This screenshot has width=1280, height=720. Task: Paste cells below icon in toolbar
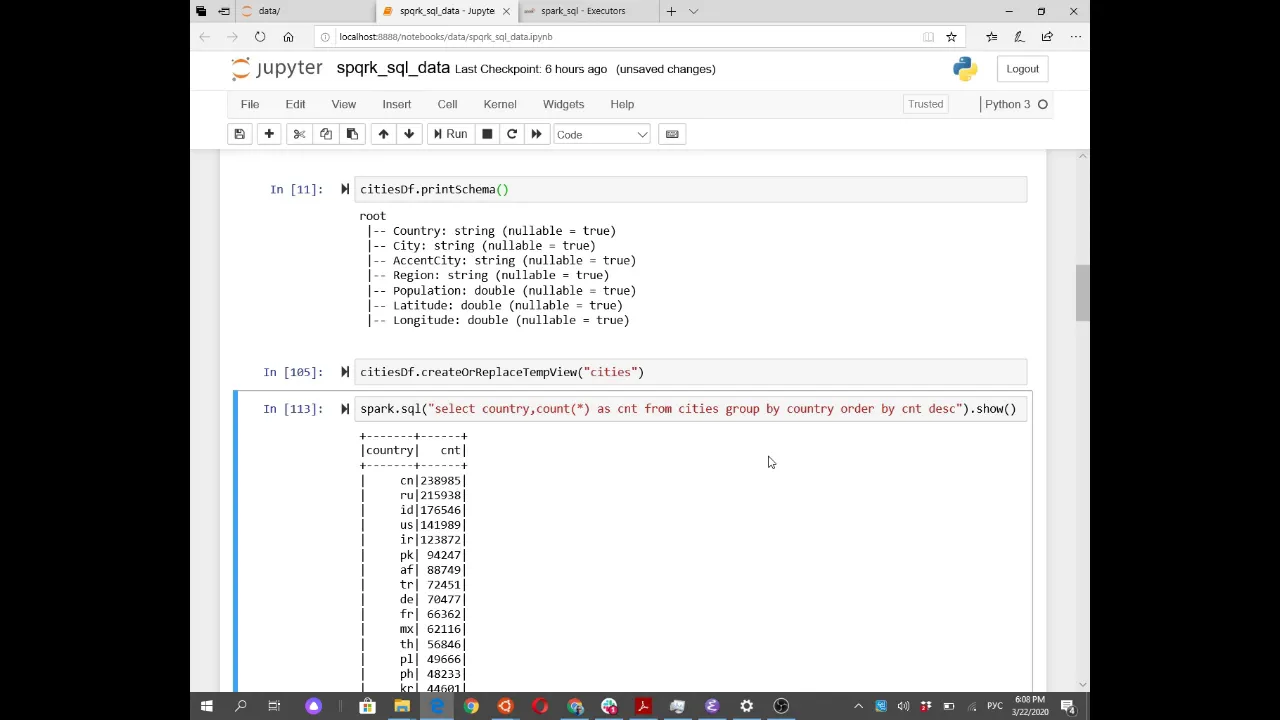[x=352, y=134]
